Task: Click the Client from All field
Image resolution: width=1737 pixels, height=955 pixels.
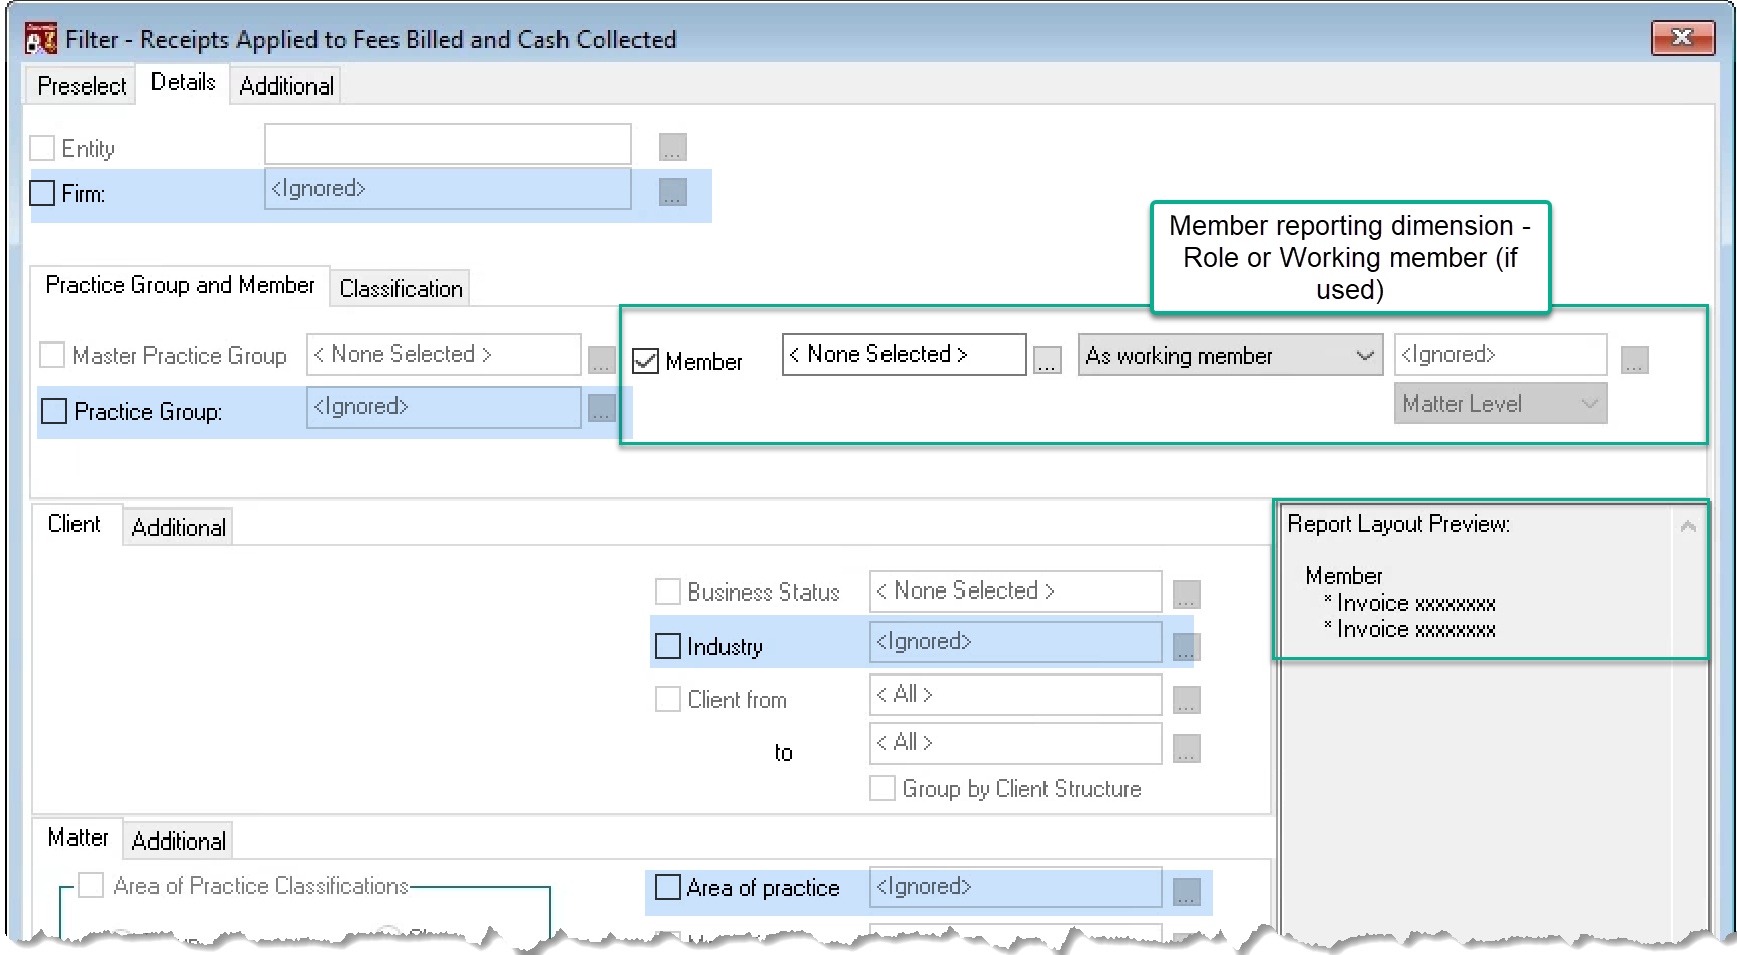Action: pyautogui.click(x=1015, y=694)
